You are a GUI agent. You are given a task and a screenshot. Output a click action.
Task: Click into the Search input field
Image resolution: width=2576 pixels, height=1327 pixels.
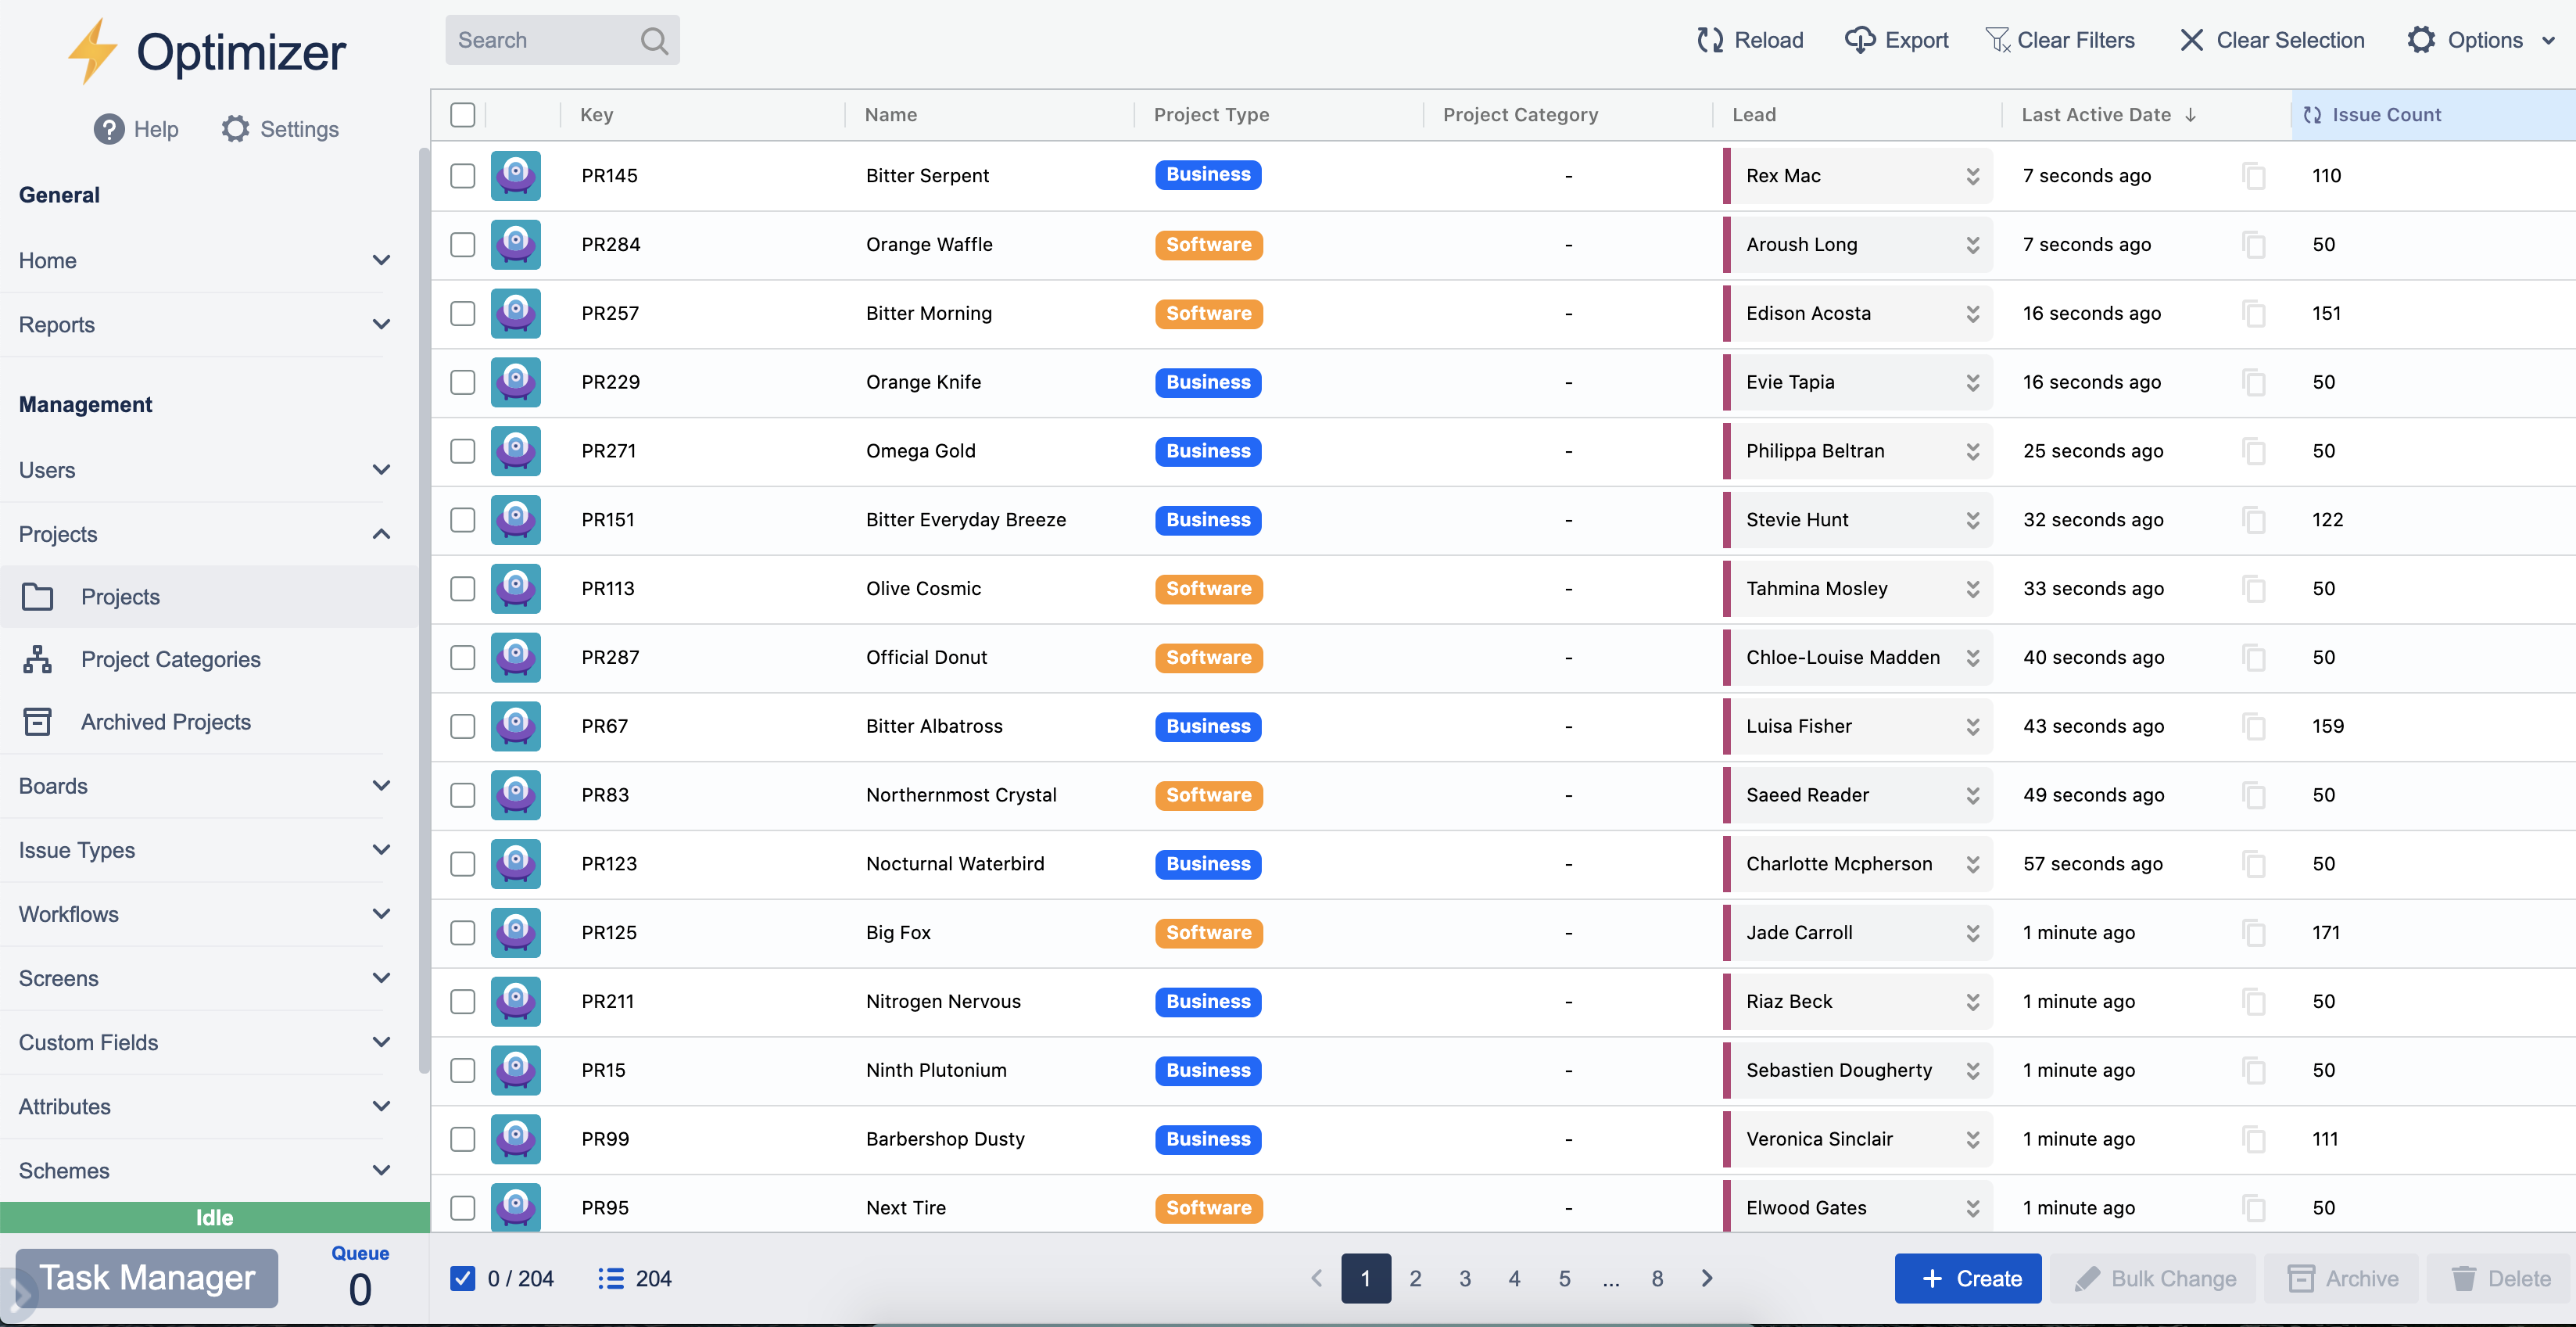click(540, 41)
